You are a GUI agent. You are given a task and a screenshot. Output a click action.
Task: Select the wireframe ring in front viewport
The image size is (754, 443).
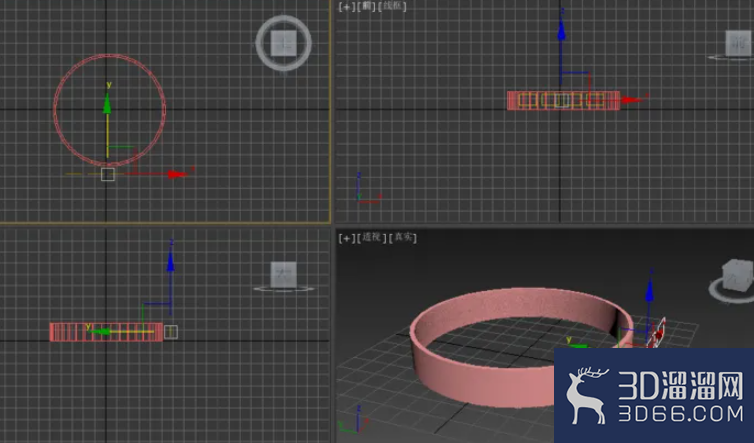(x=563, y=101)
